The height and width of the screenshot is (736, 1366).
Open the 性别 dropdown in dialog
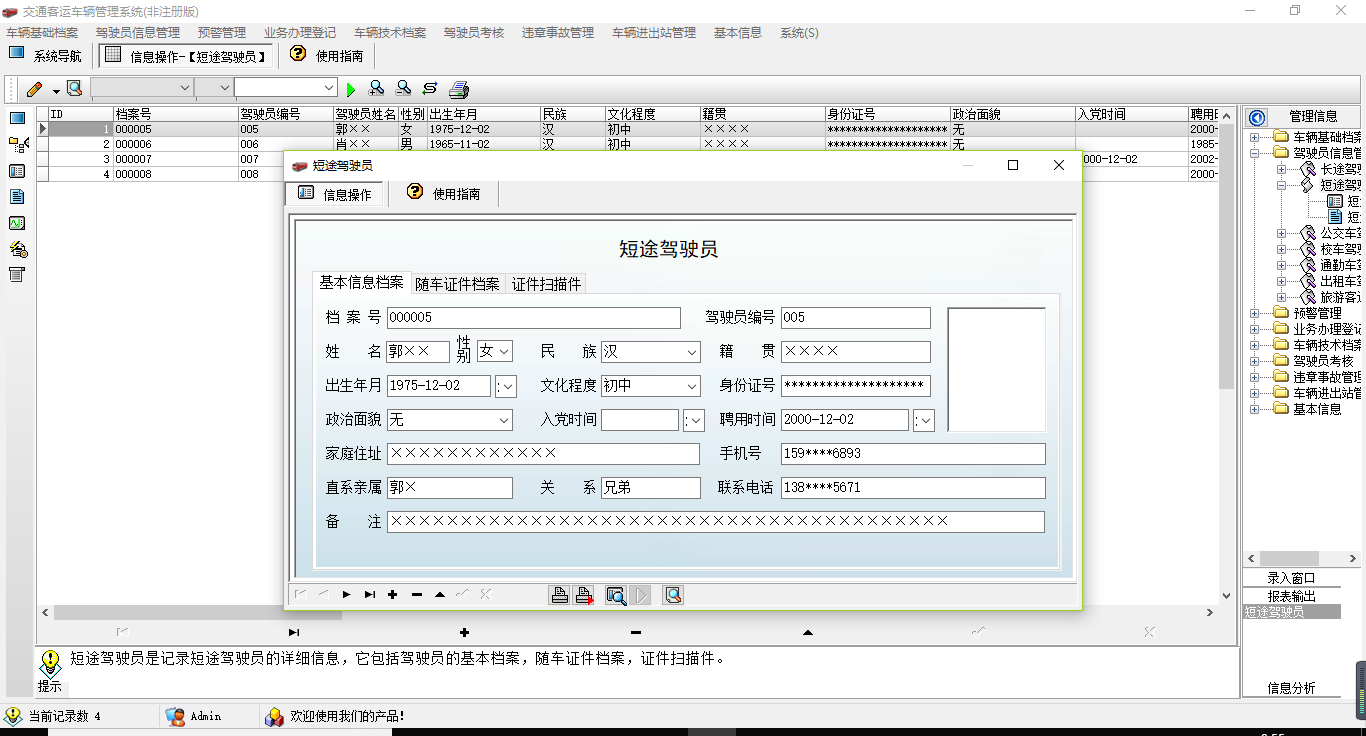coord(504,352)
